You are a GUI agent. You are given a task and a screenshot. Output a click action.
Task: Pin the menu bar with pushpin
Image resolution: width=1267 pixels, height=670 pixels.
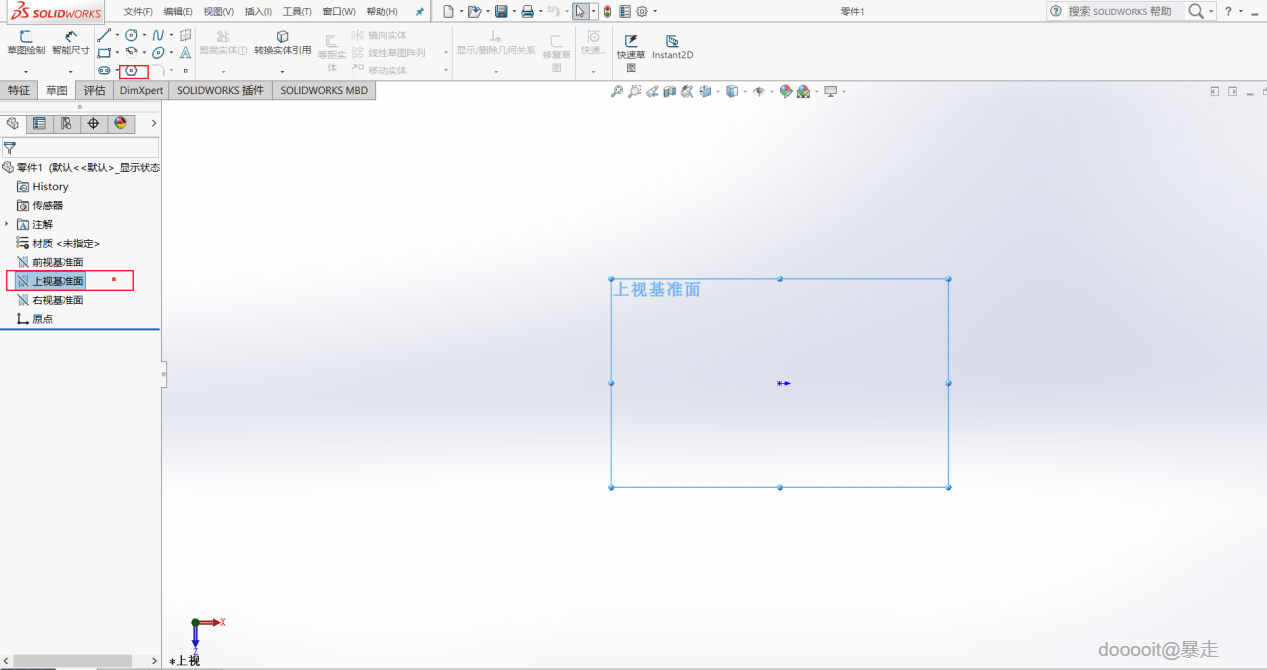[420, 11]
